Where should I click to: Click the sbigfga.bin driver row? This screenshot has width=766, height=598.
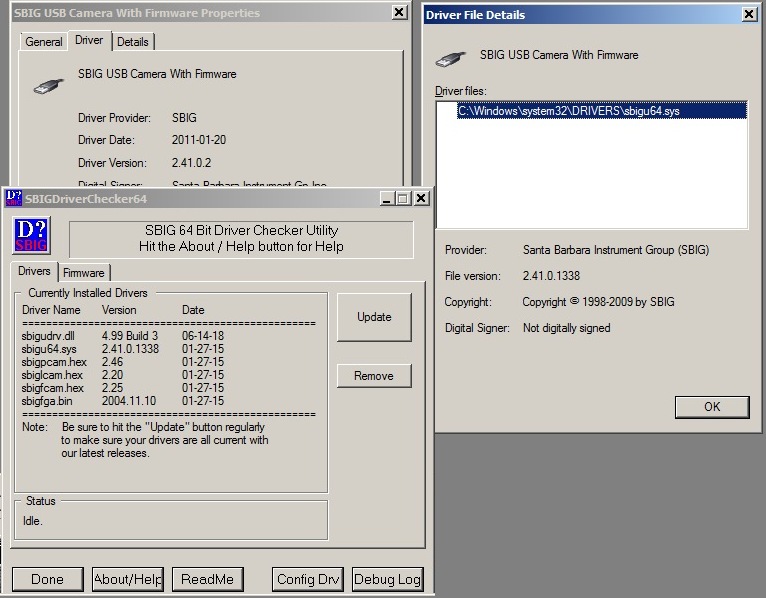(x=123, y=401)
